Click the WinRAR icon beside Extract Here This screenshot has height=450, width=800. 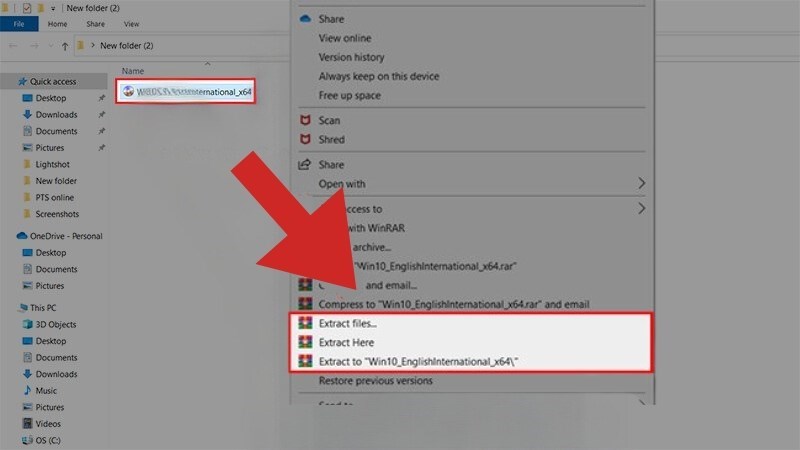(305, 342)
